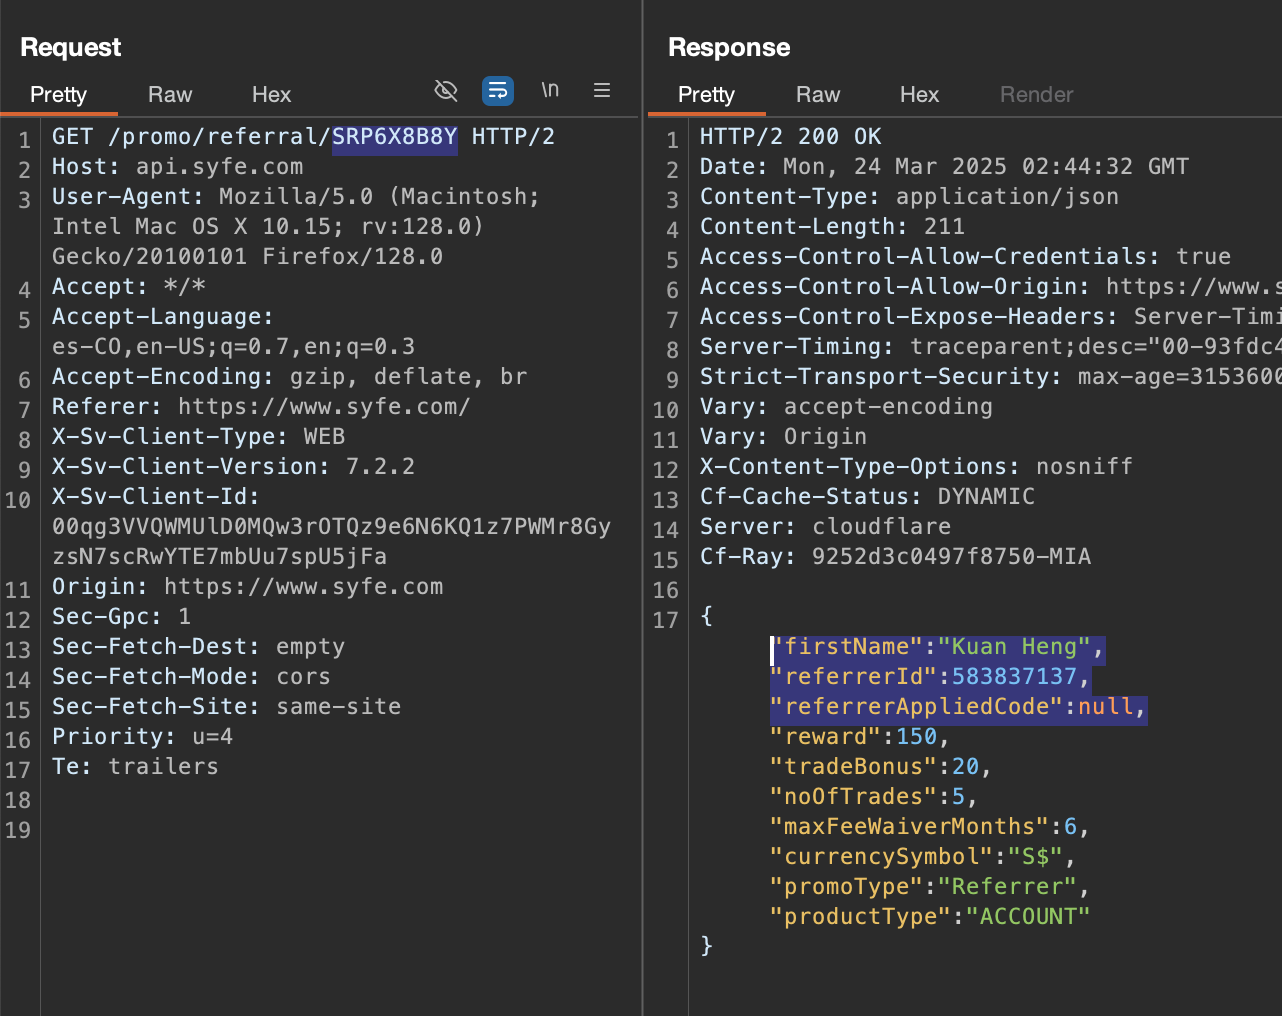Show the Response Raw tab

[817, 95]
